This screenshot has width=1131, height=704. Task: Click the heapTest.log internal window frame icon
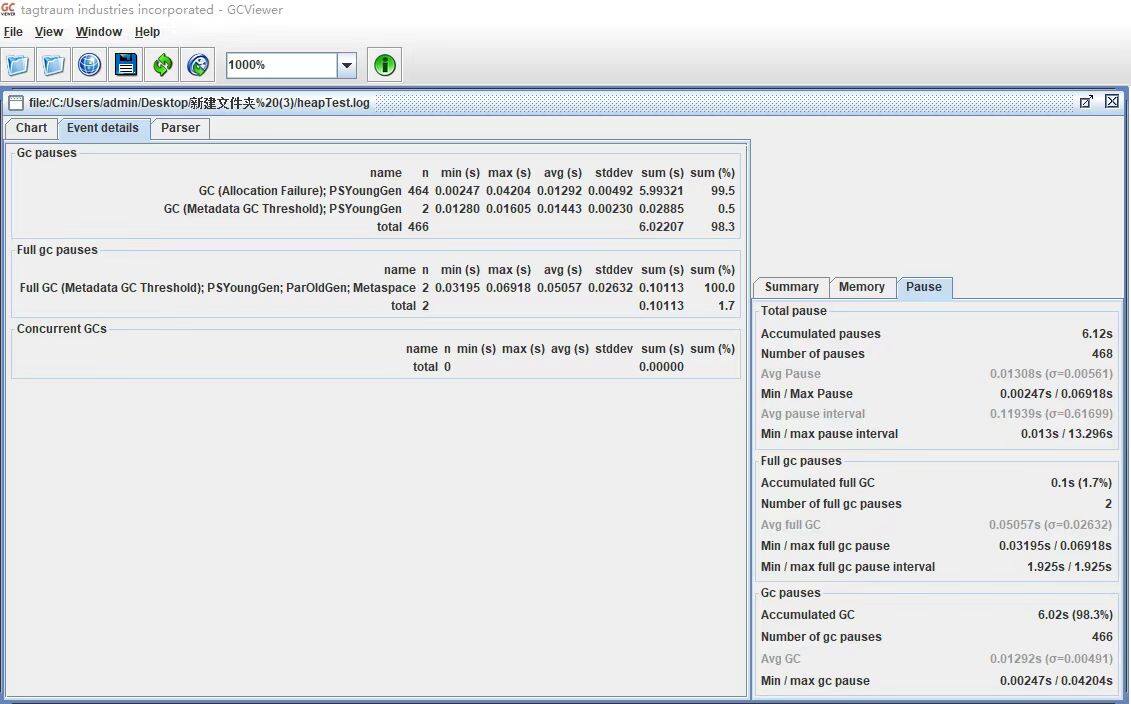pos(16,103)
